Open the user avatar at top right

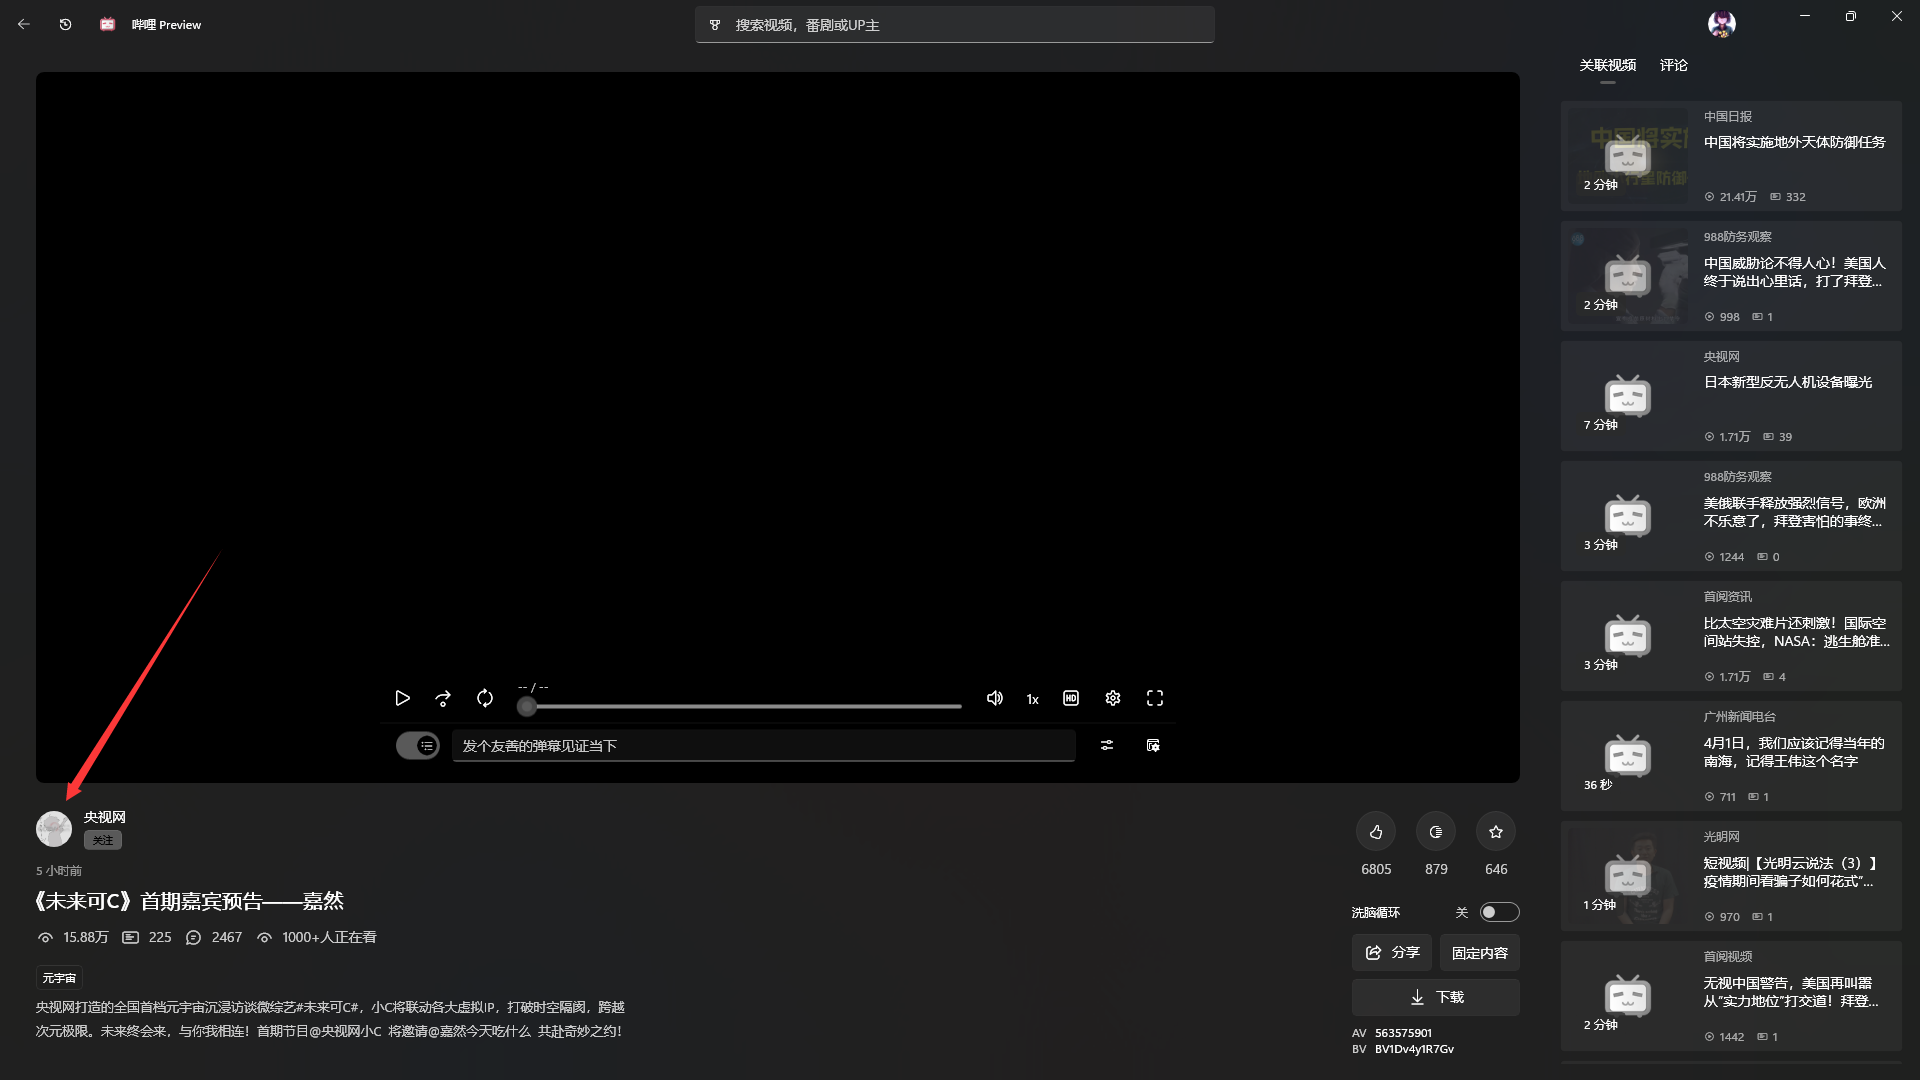tap(1721, 24)
